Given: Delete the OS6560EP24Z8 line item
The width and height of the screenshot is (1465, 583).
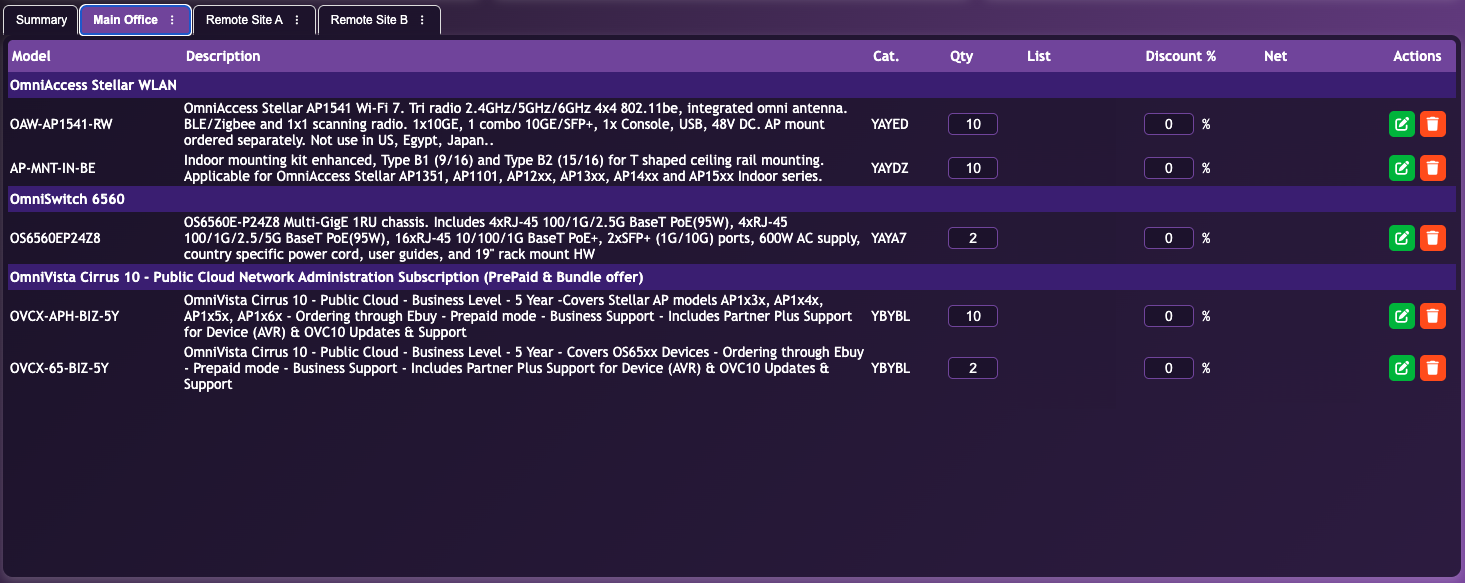Looking at the screenshot, I should pos(1433,238).
